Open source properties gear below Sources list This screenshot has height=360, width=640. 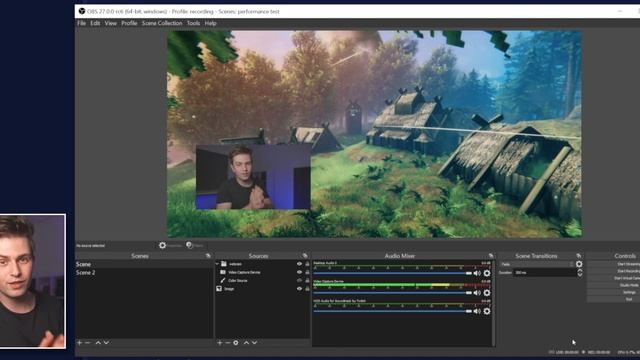click(236, 343)
